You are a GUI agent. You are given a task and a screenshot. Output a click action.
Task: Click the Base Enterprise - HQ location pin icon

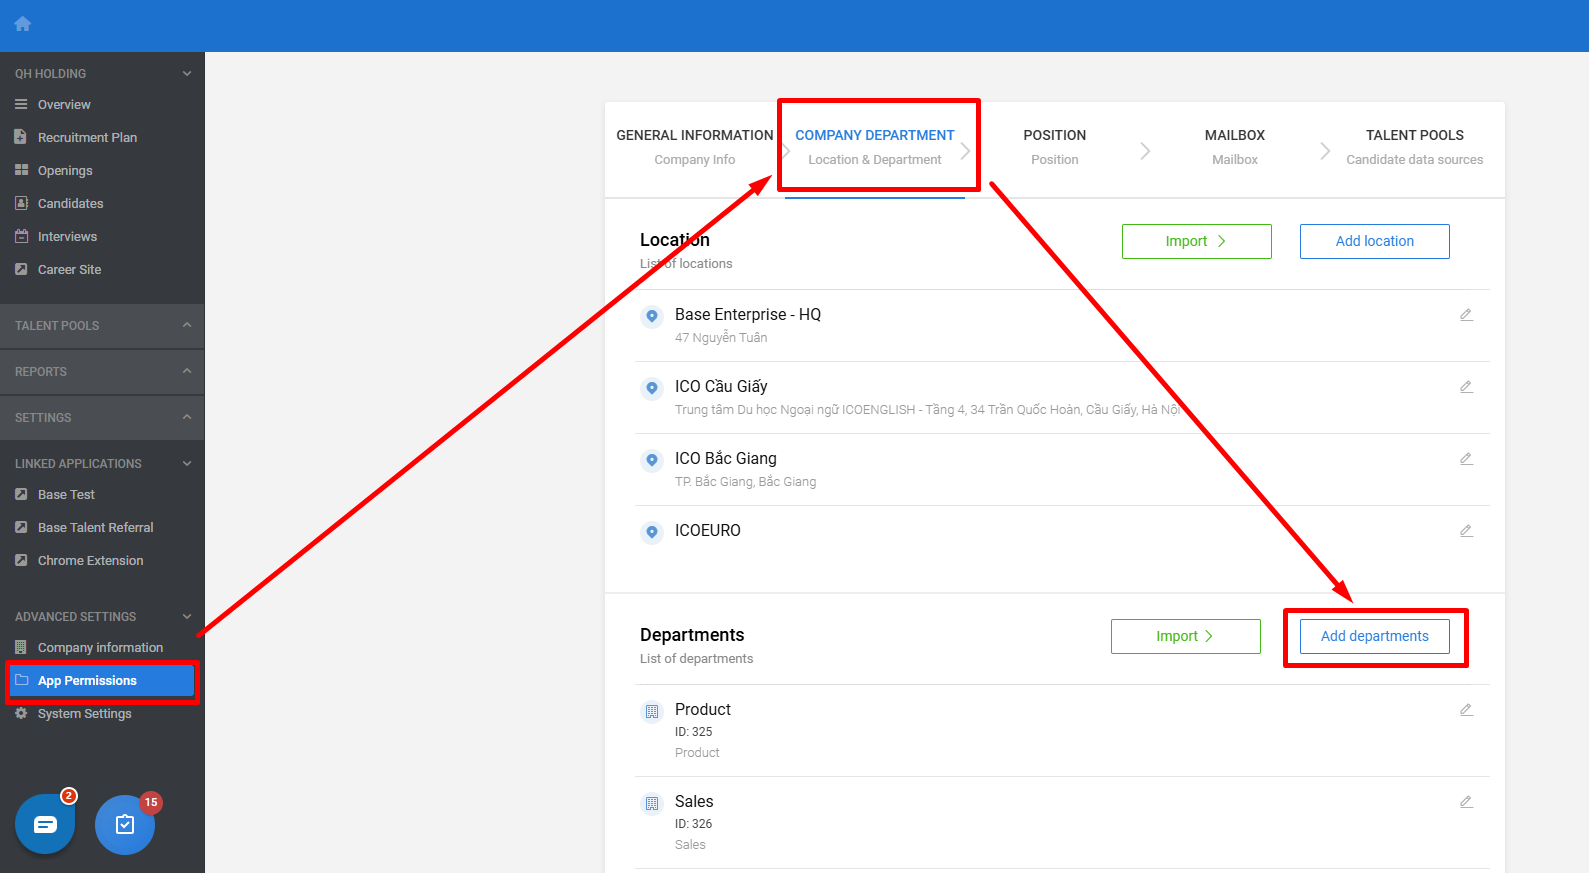[x=652, y=317]
